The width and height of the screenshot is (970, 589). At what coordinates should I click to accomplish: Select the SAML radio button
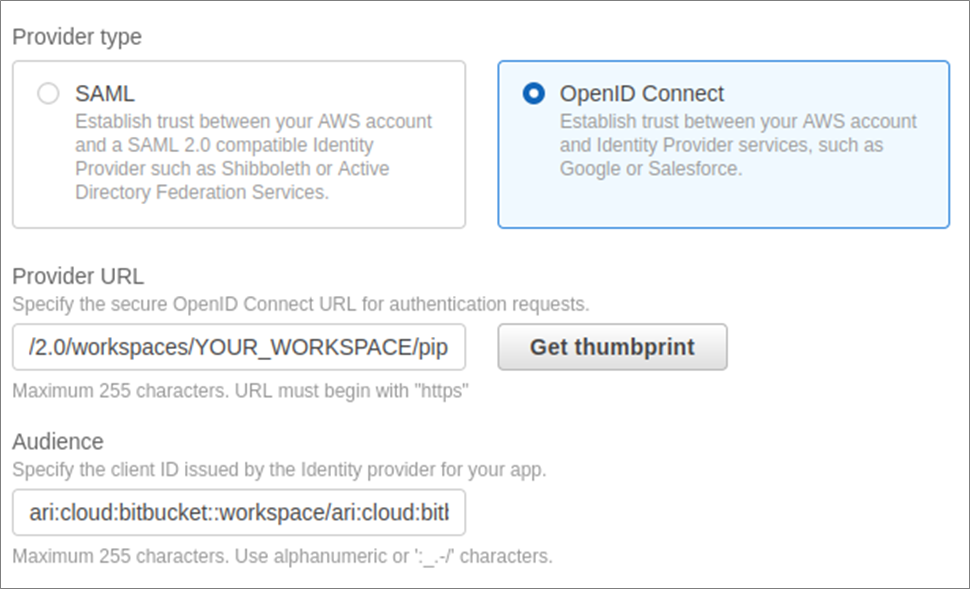pyautogui.click(x=48, y=94)
